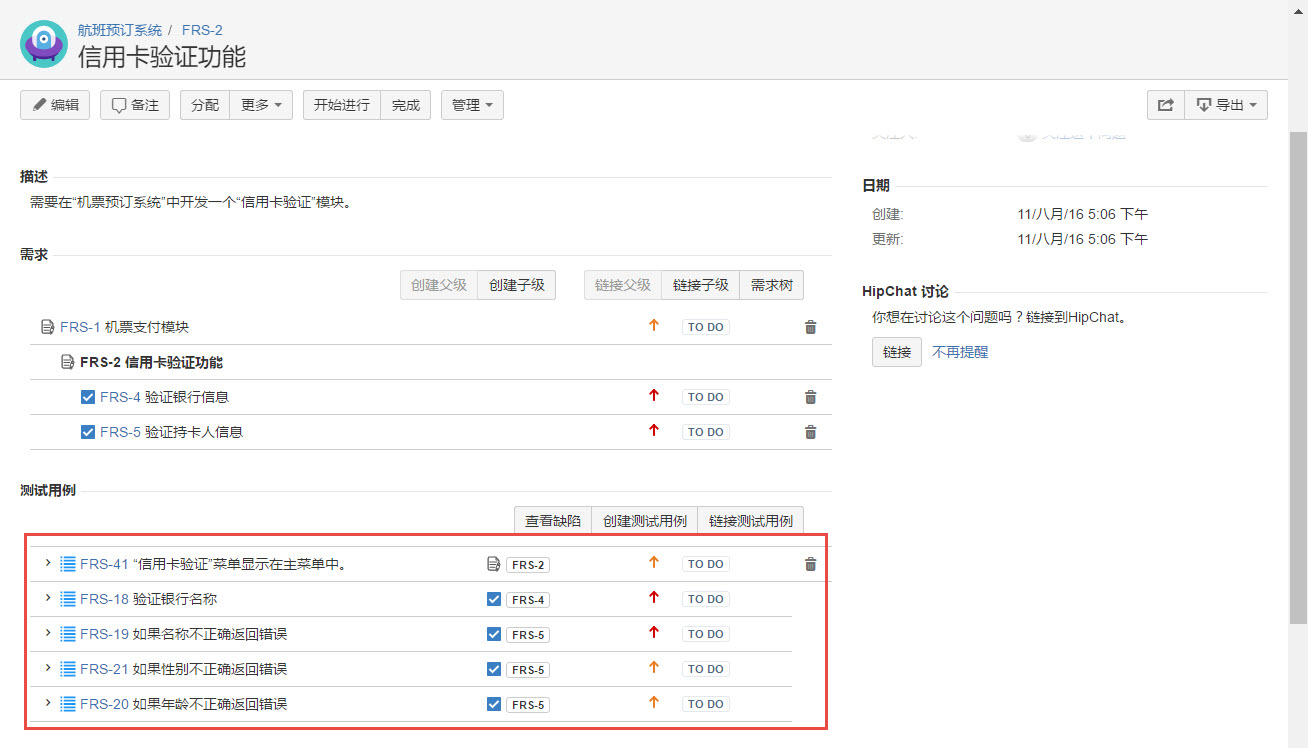Click HipChat 链接 button

tap(897, 352)
